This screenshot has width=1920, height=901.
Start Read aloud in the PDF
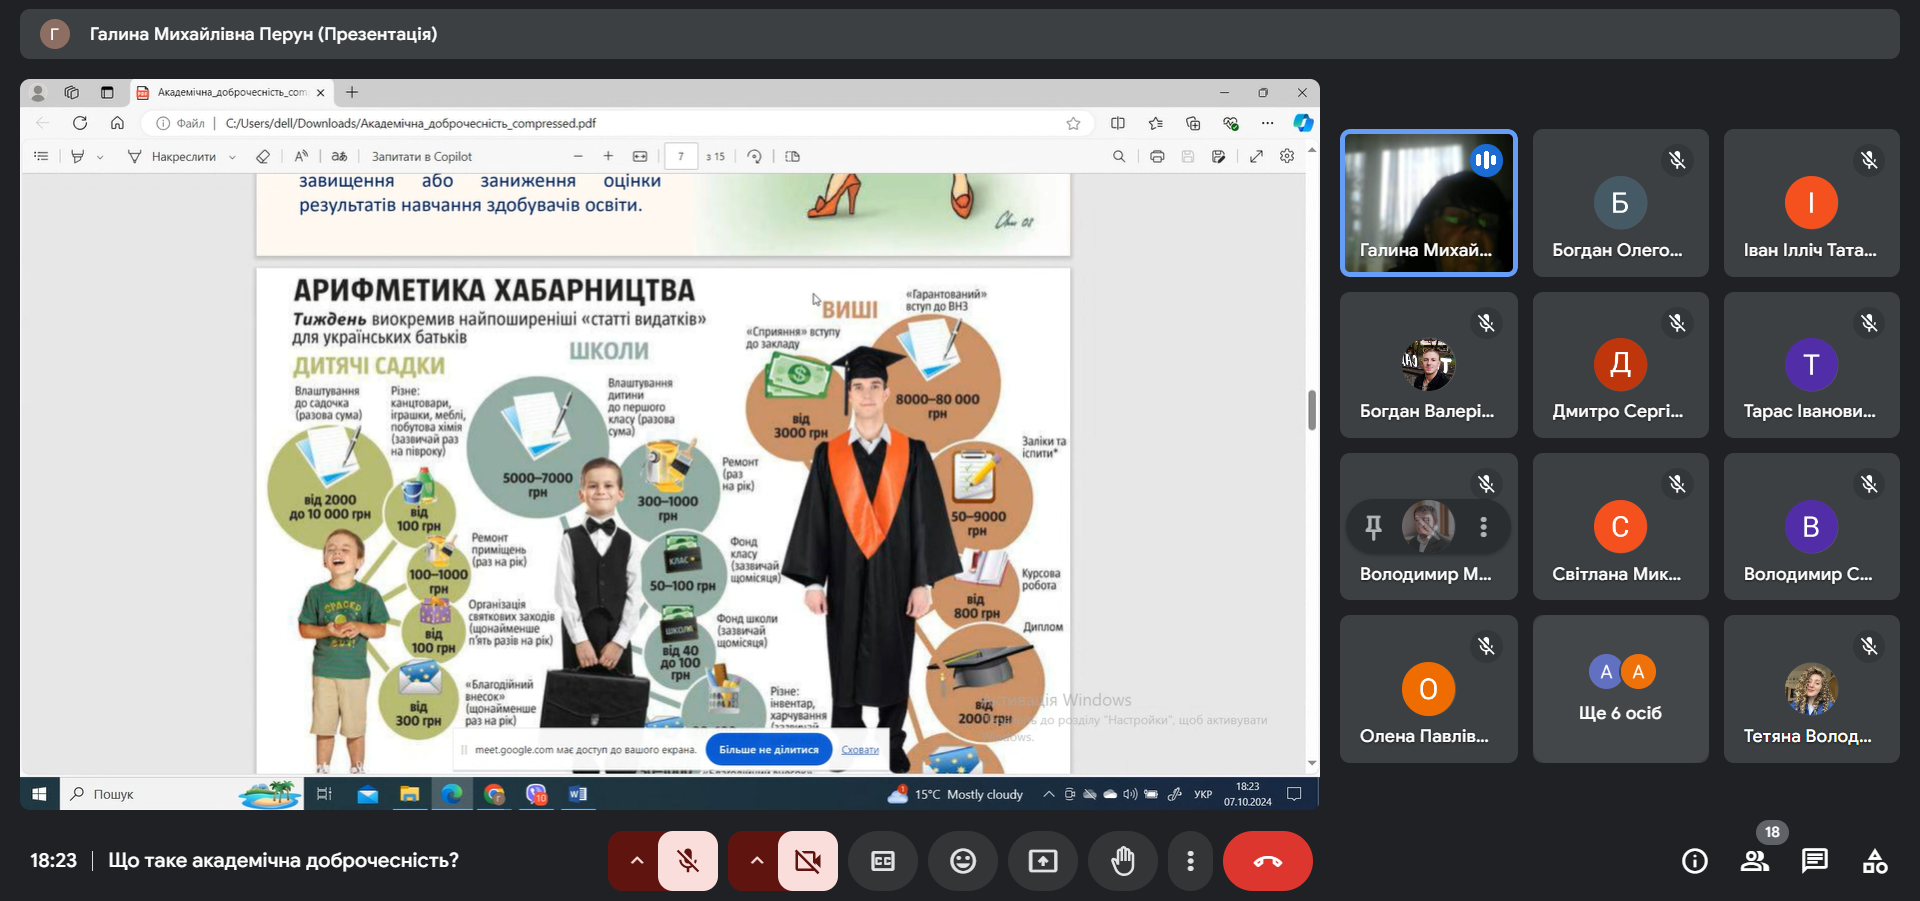(x=301, y=156)
